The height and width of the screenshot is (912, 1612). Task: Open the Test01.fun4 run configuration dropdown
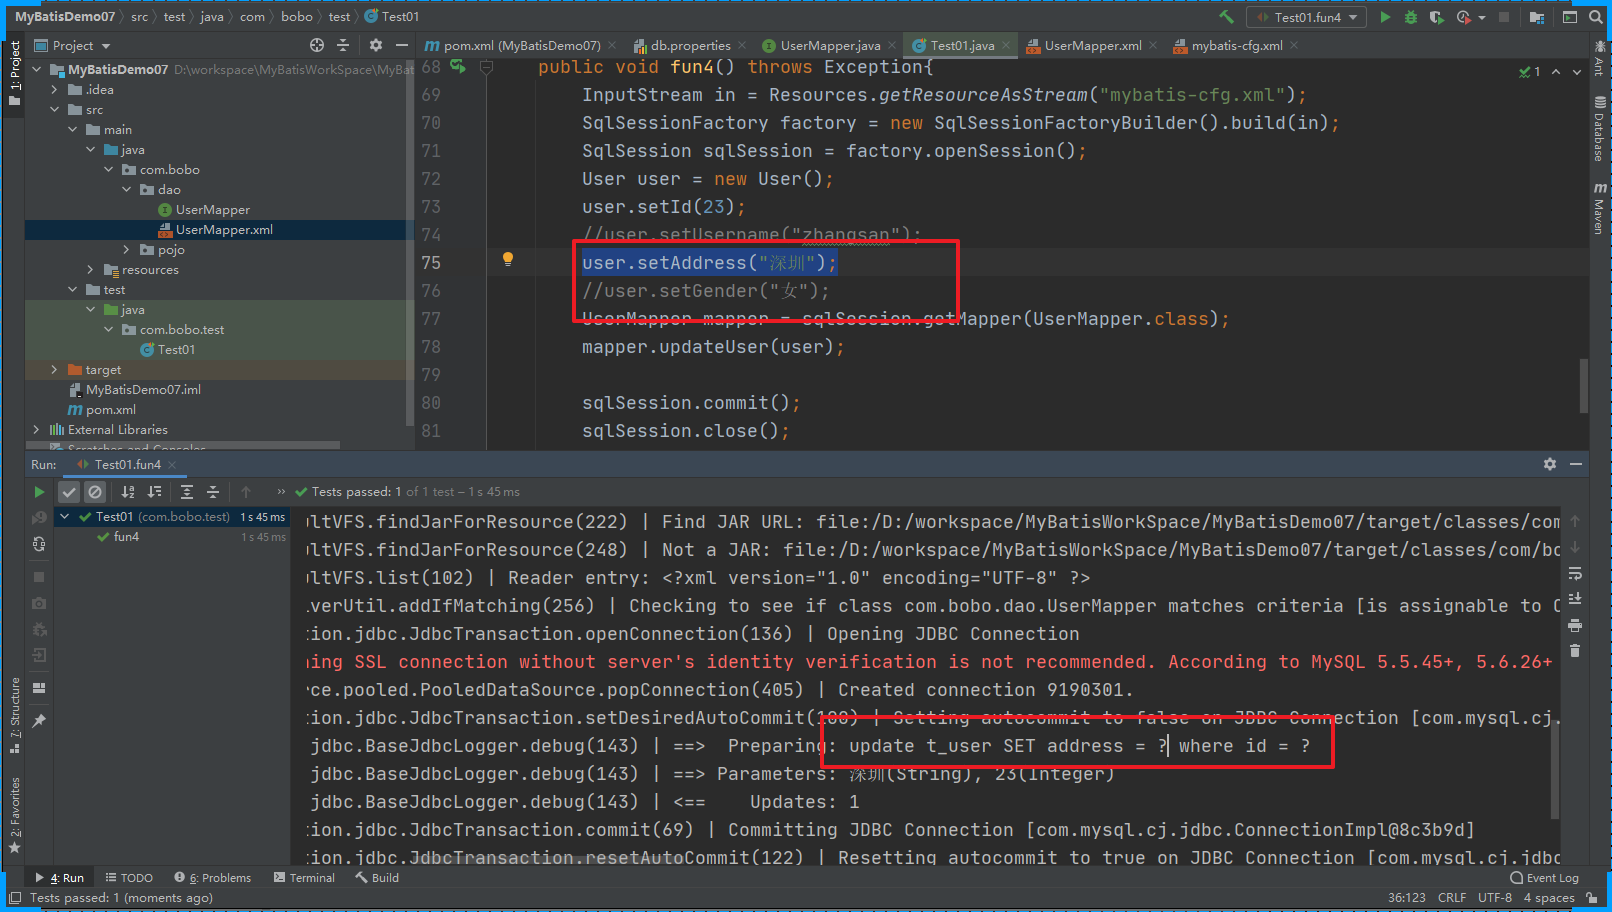pos(1307,17)
